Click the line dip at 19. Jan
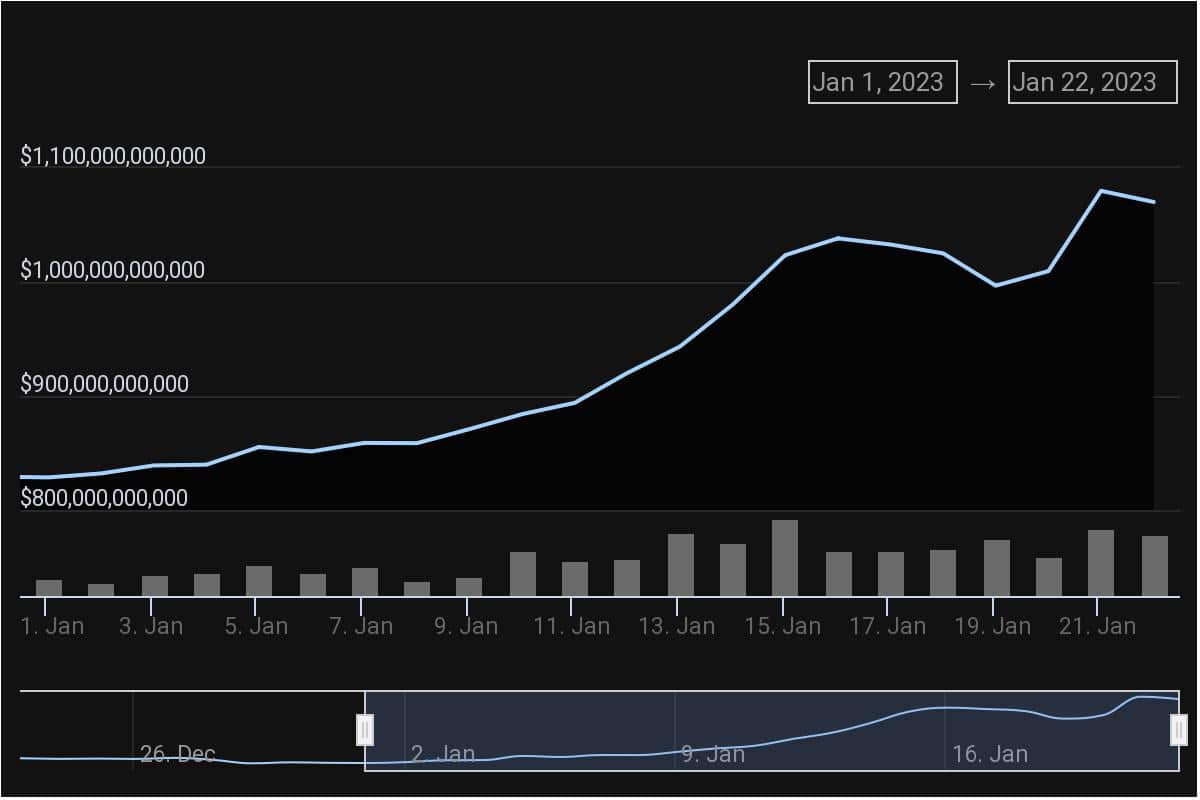Image resolution: width=1200 pixels, height=800 pixels. (996, 285)
